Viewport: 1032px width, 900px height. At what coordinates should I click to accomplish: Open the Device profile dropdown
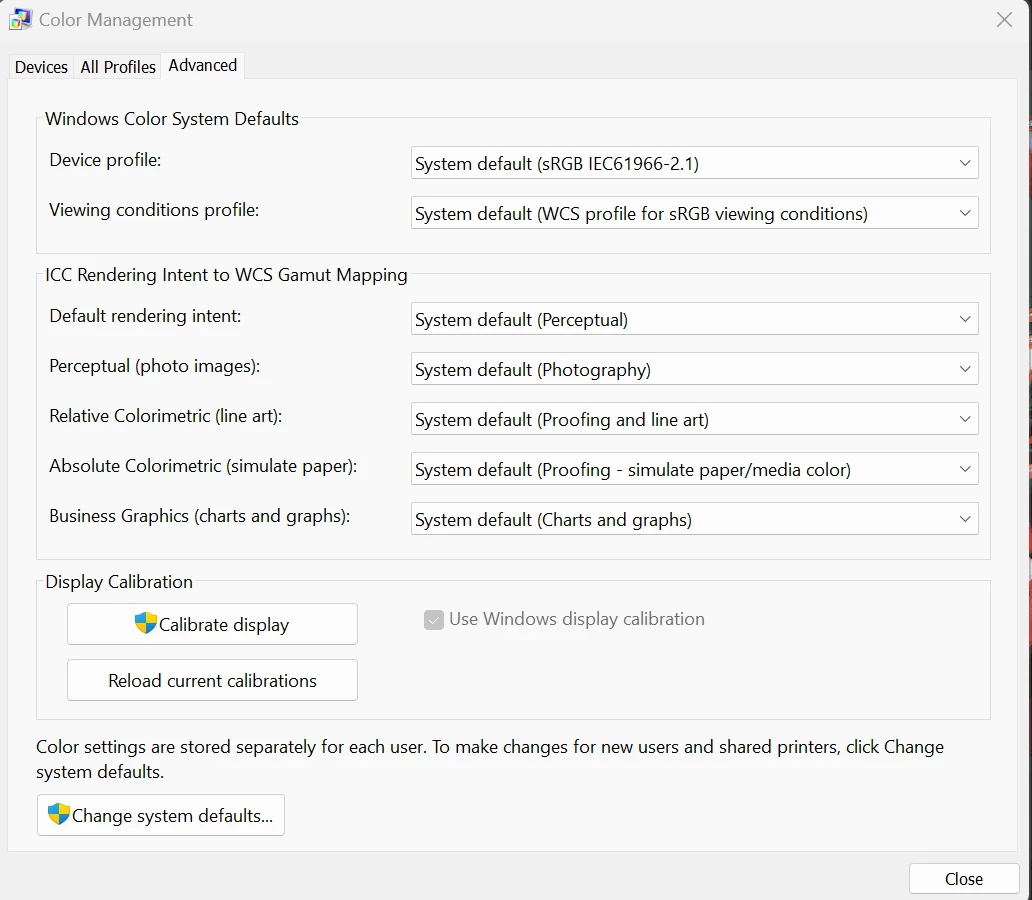tap(694, 163)
